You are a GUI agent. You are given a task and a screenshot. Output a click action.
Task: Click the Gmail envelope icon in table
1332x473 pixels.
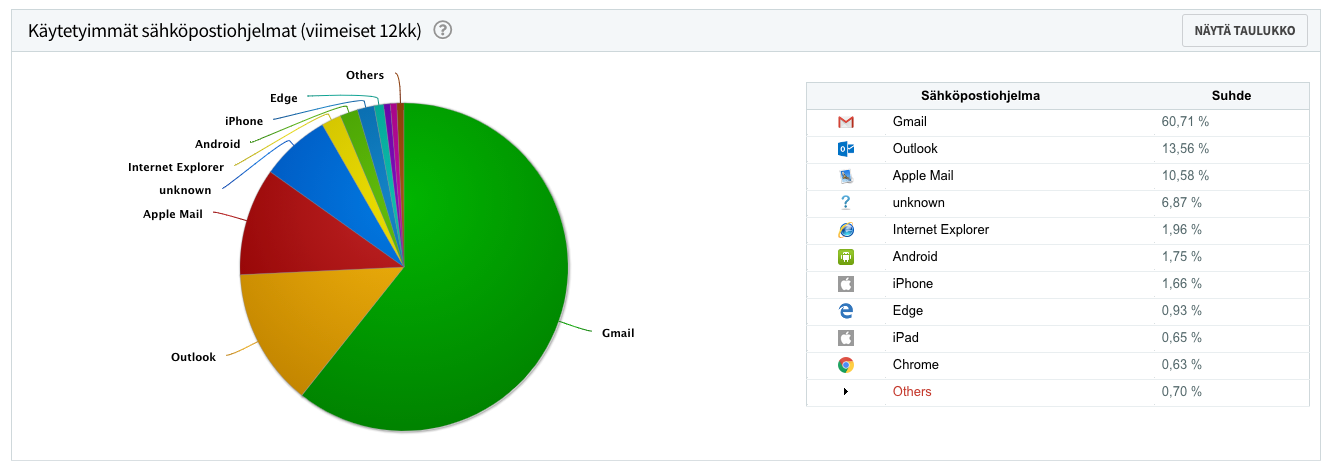click(846, 122)
